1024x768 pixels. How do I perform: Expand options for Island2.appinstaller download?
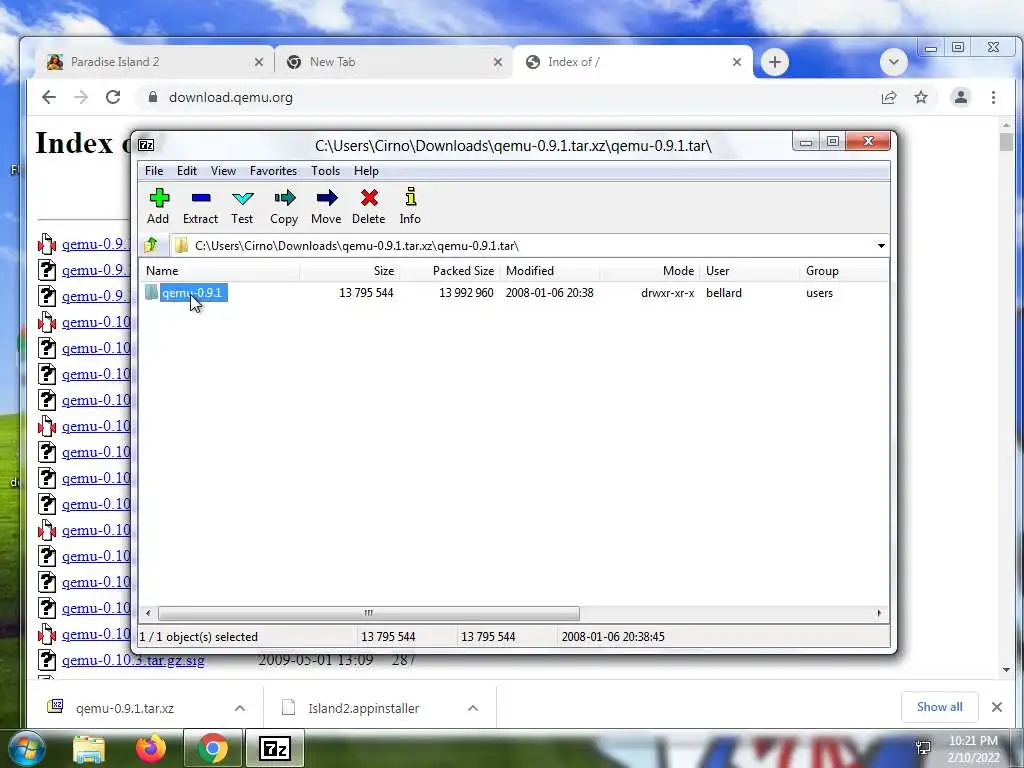coord(473,708)
